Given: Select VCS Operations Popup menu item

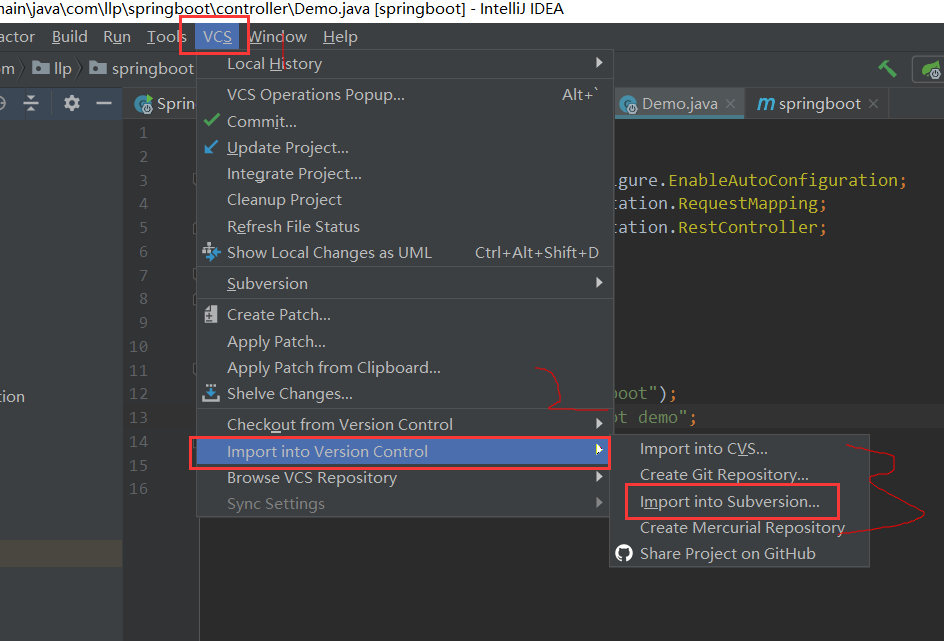Looking at the screenshot, I should pos(405,94).
